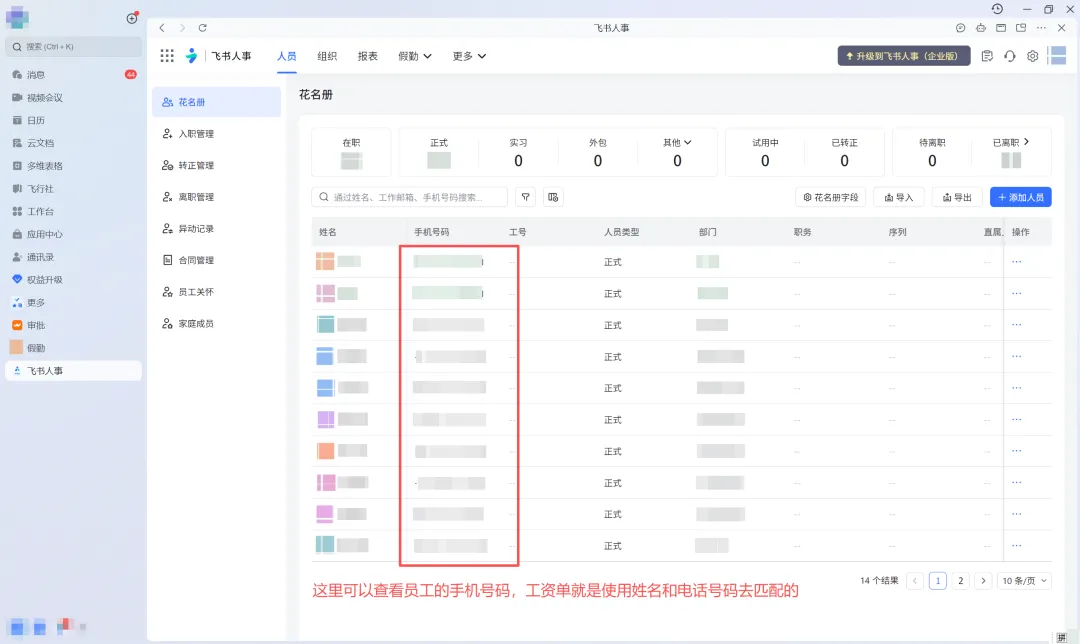
Task: Click the 试用中 statistics count
Action: (x=765, y=160)
